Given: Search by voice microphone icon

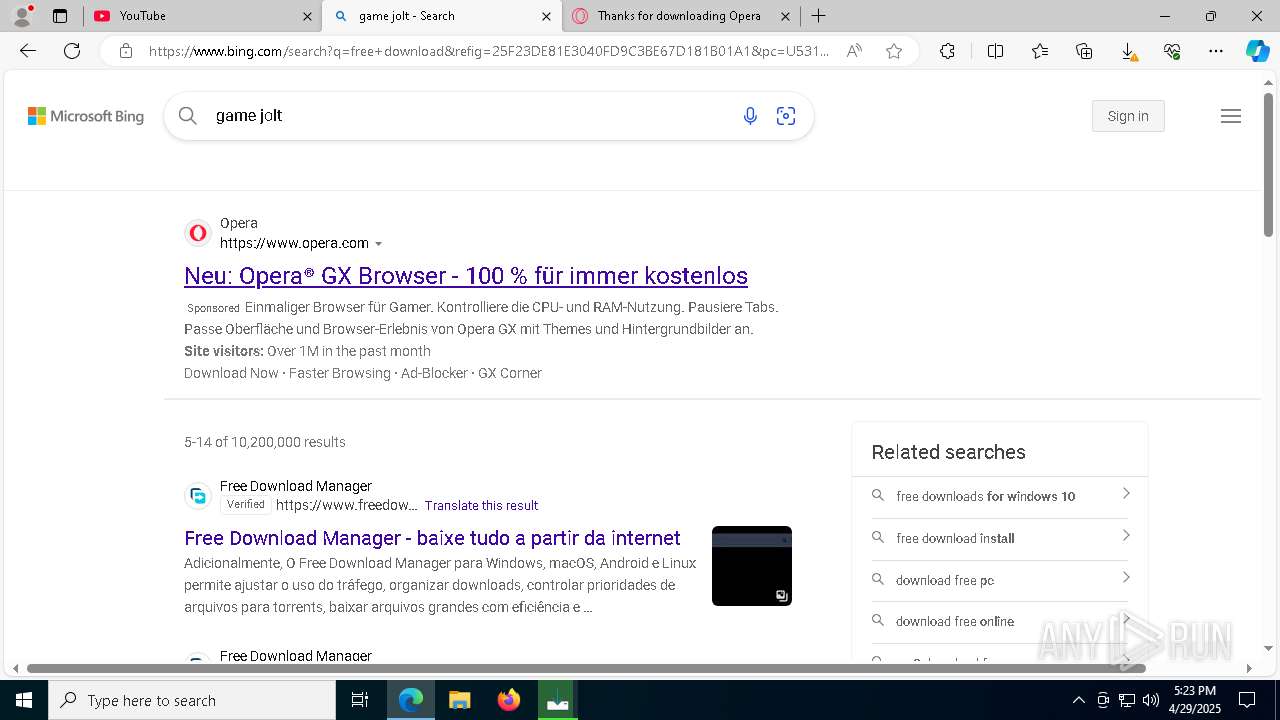Looking at the screenshot, I should [750, 116].
